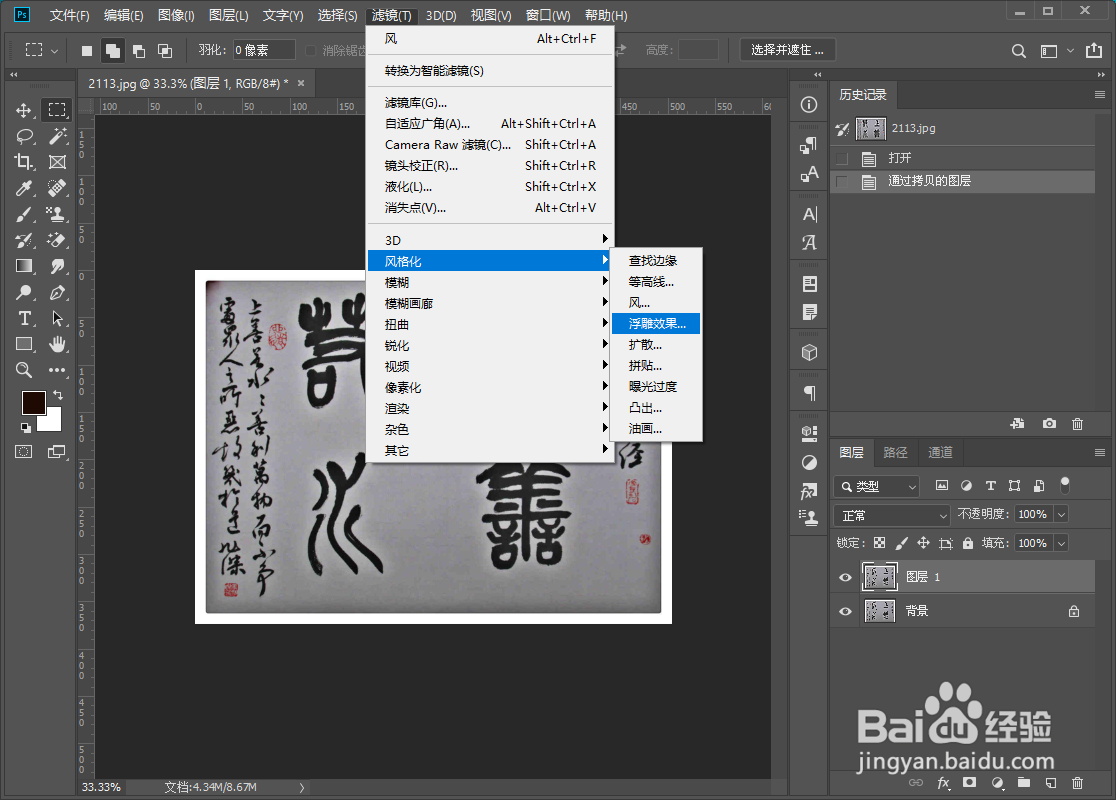1116x800 pixels.
Task: Select the Spot Healing Brush tool
Action: tap(57, 188)
